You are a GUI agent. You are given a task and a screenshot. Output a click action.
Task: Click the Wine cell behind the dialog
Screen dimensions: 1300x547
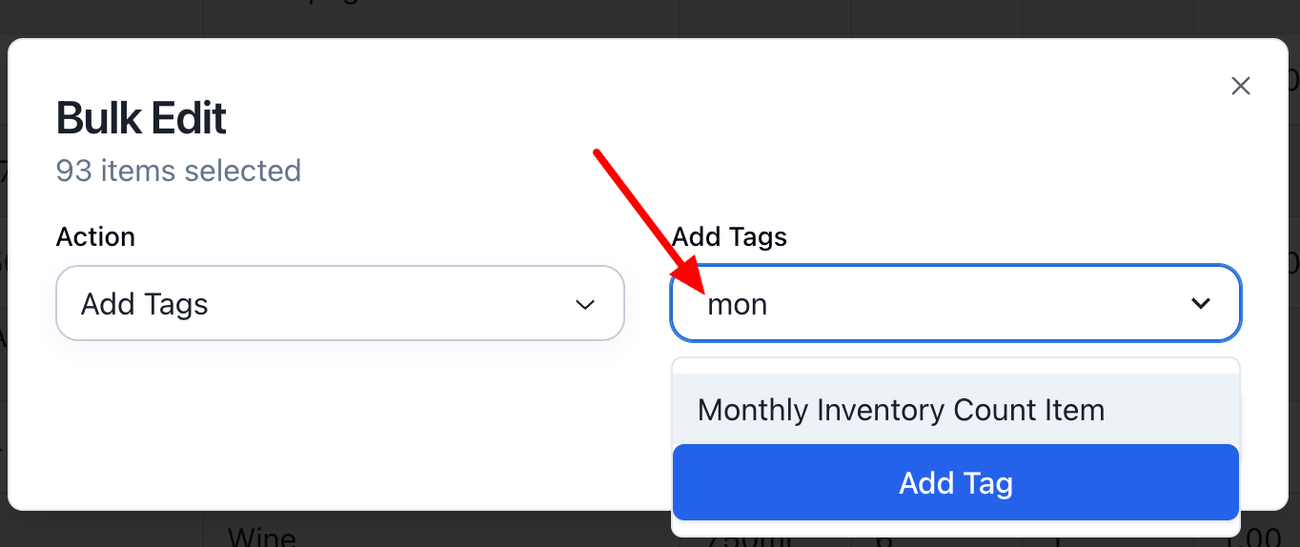(x=262, y=536)
